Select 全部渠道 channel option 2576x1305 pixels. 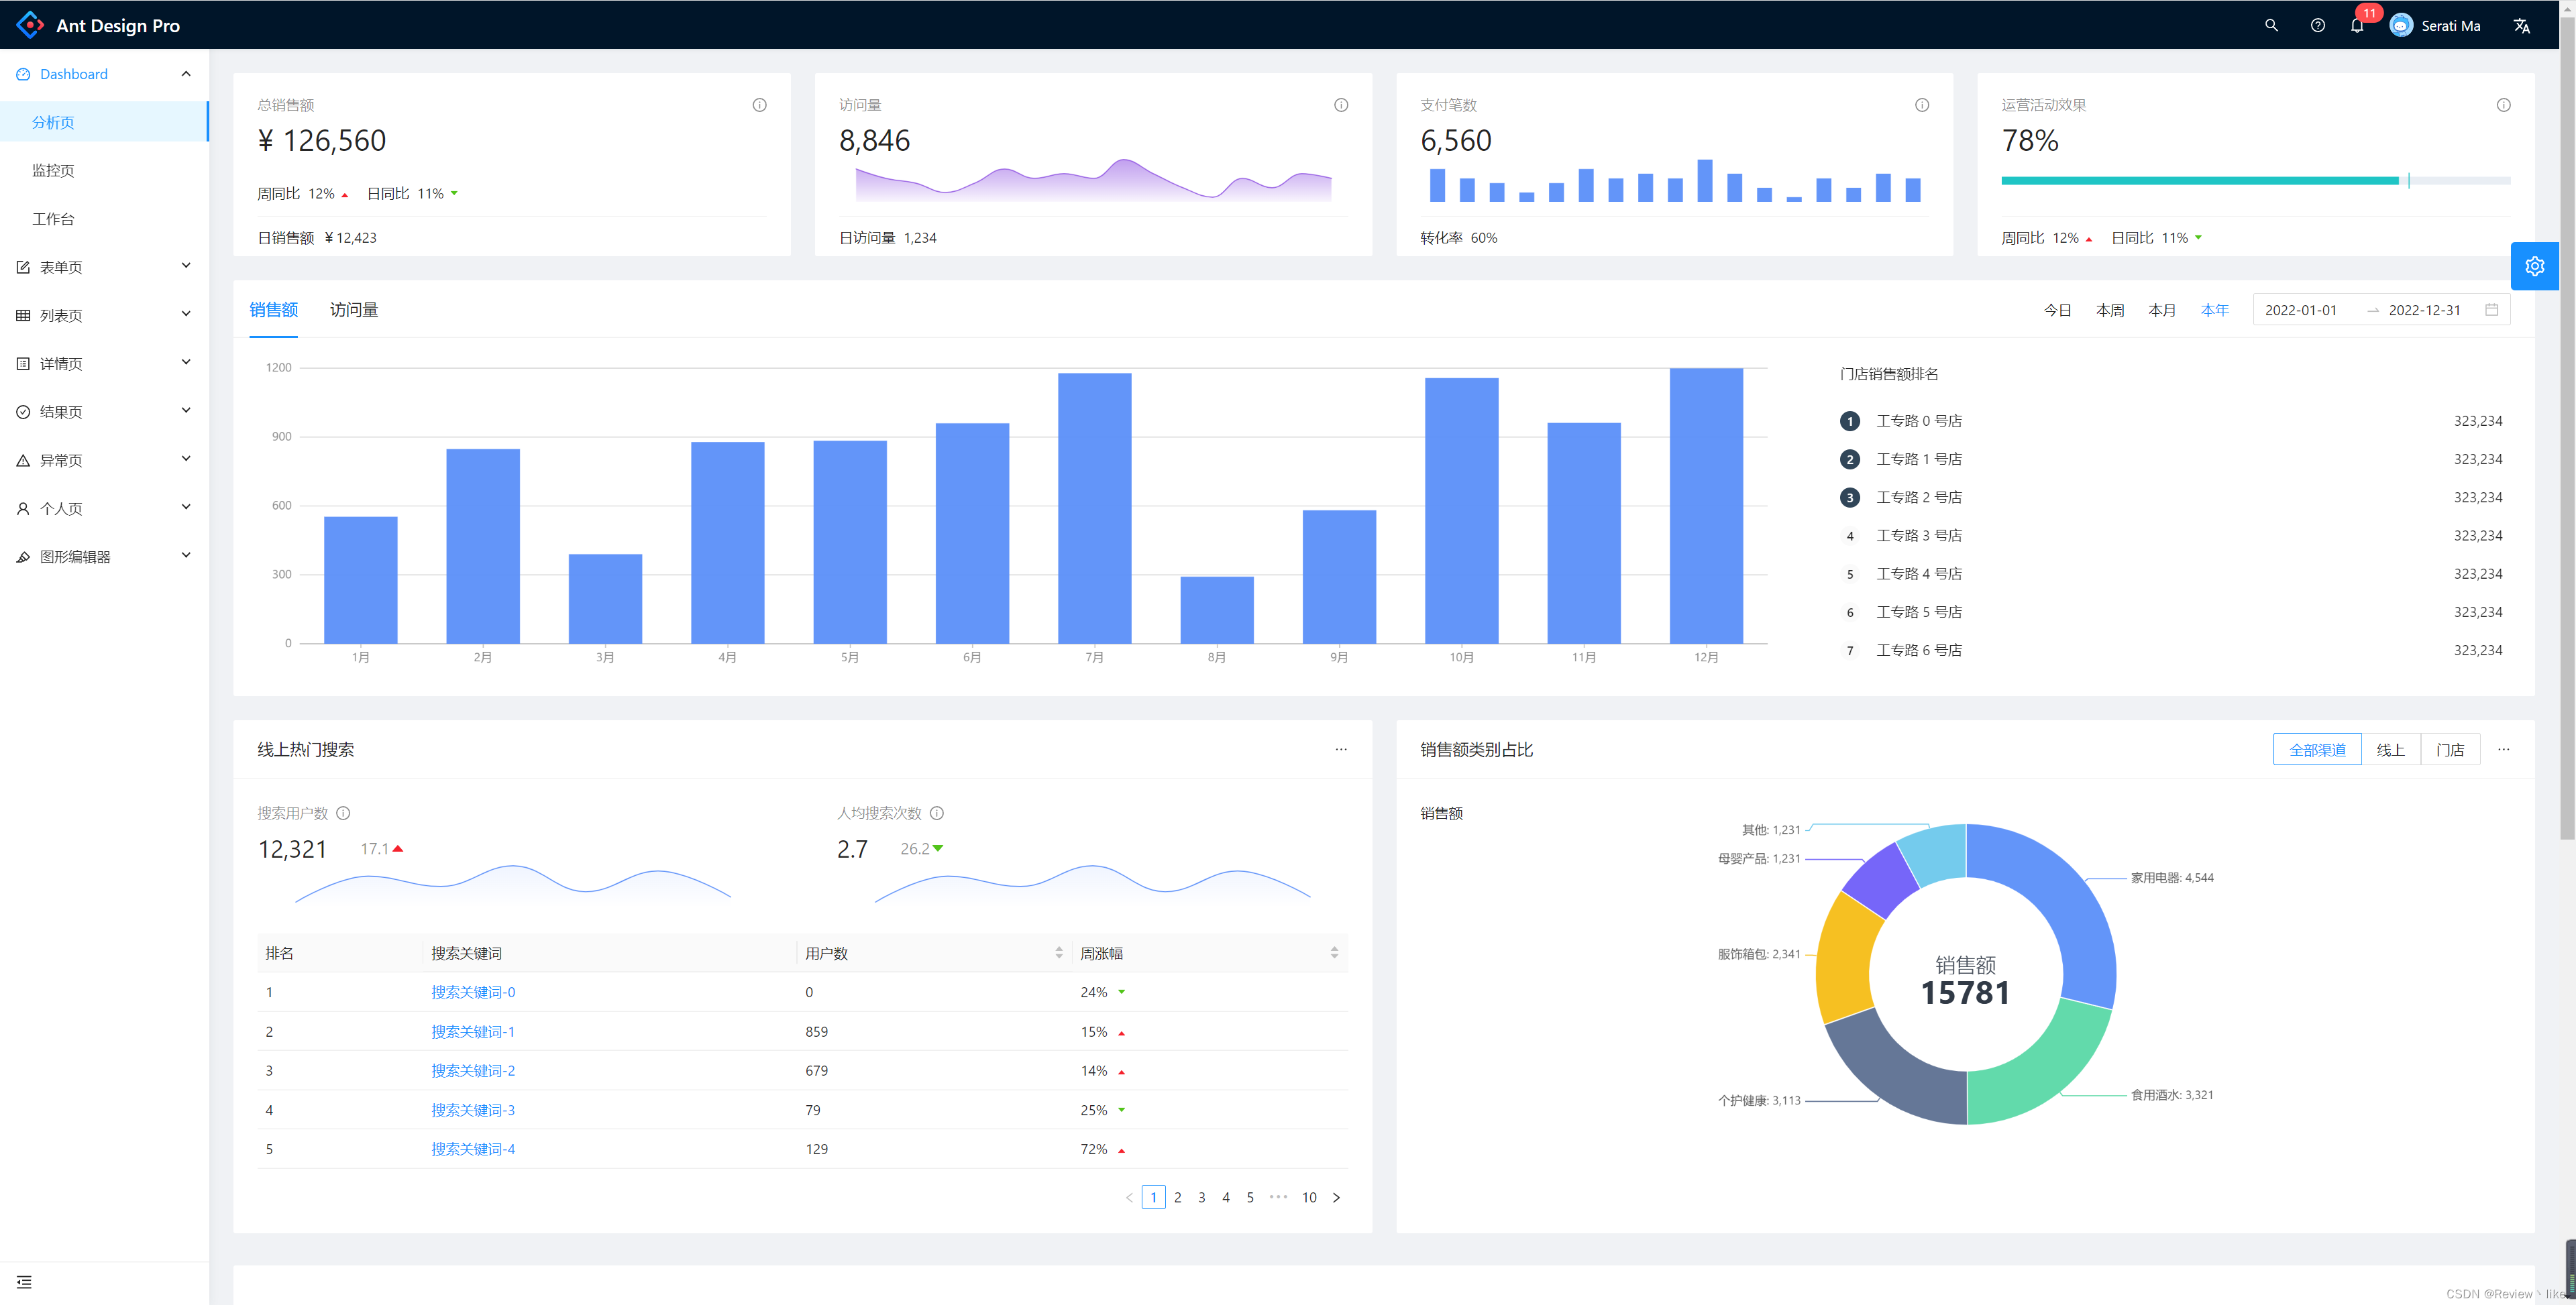(2317, 749)
